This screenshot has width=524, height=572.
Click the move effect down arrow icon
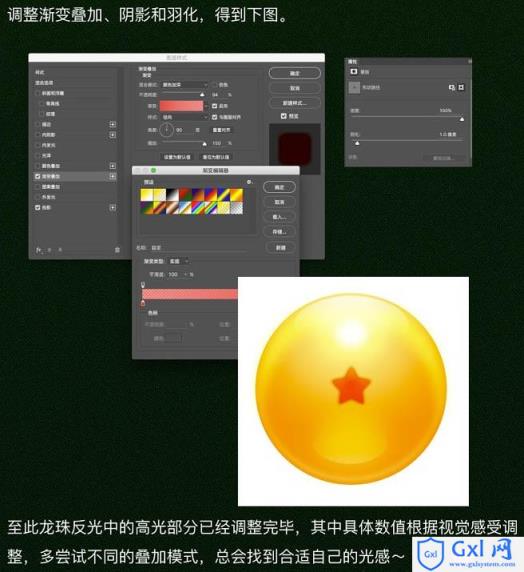click(x=60, y=250)
